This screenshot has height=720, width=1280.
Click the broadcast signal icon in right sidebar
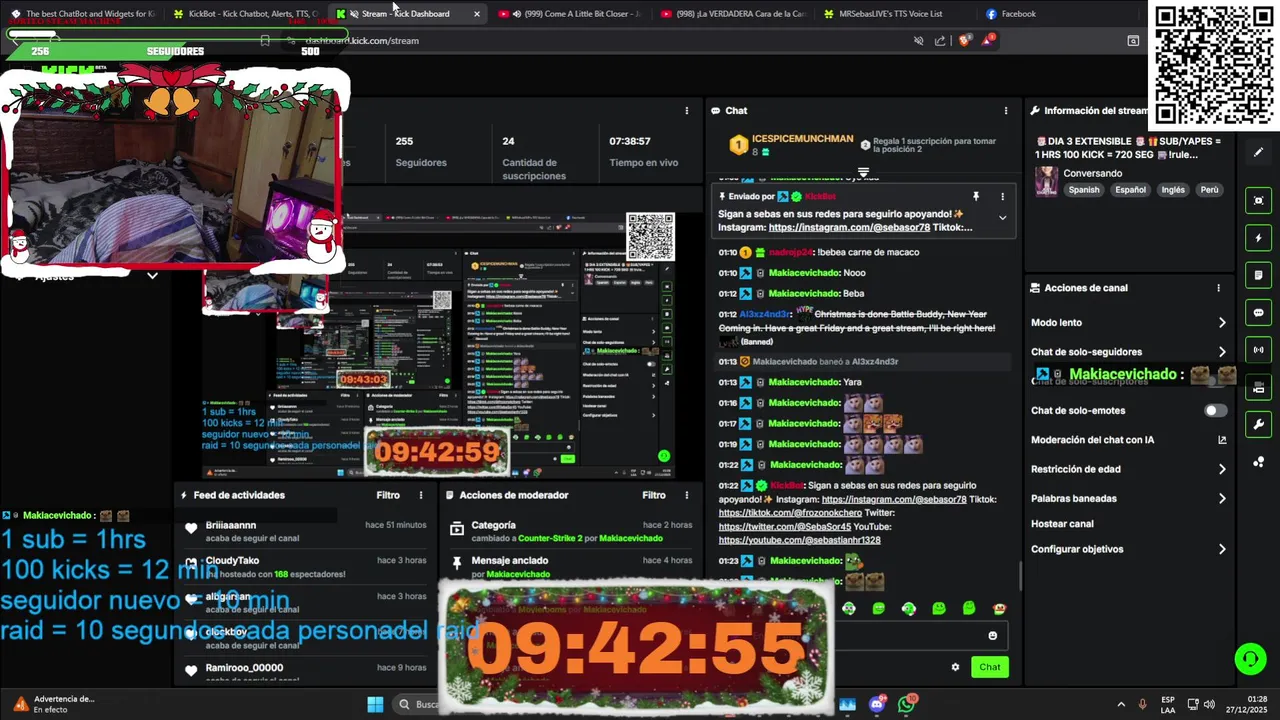click(x=1259, y=350)
